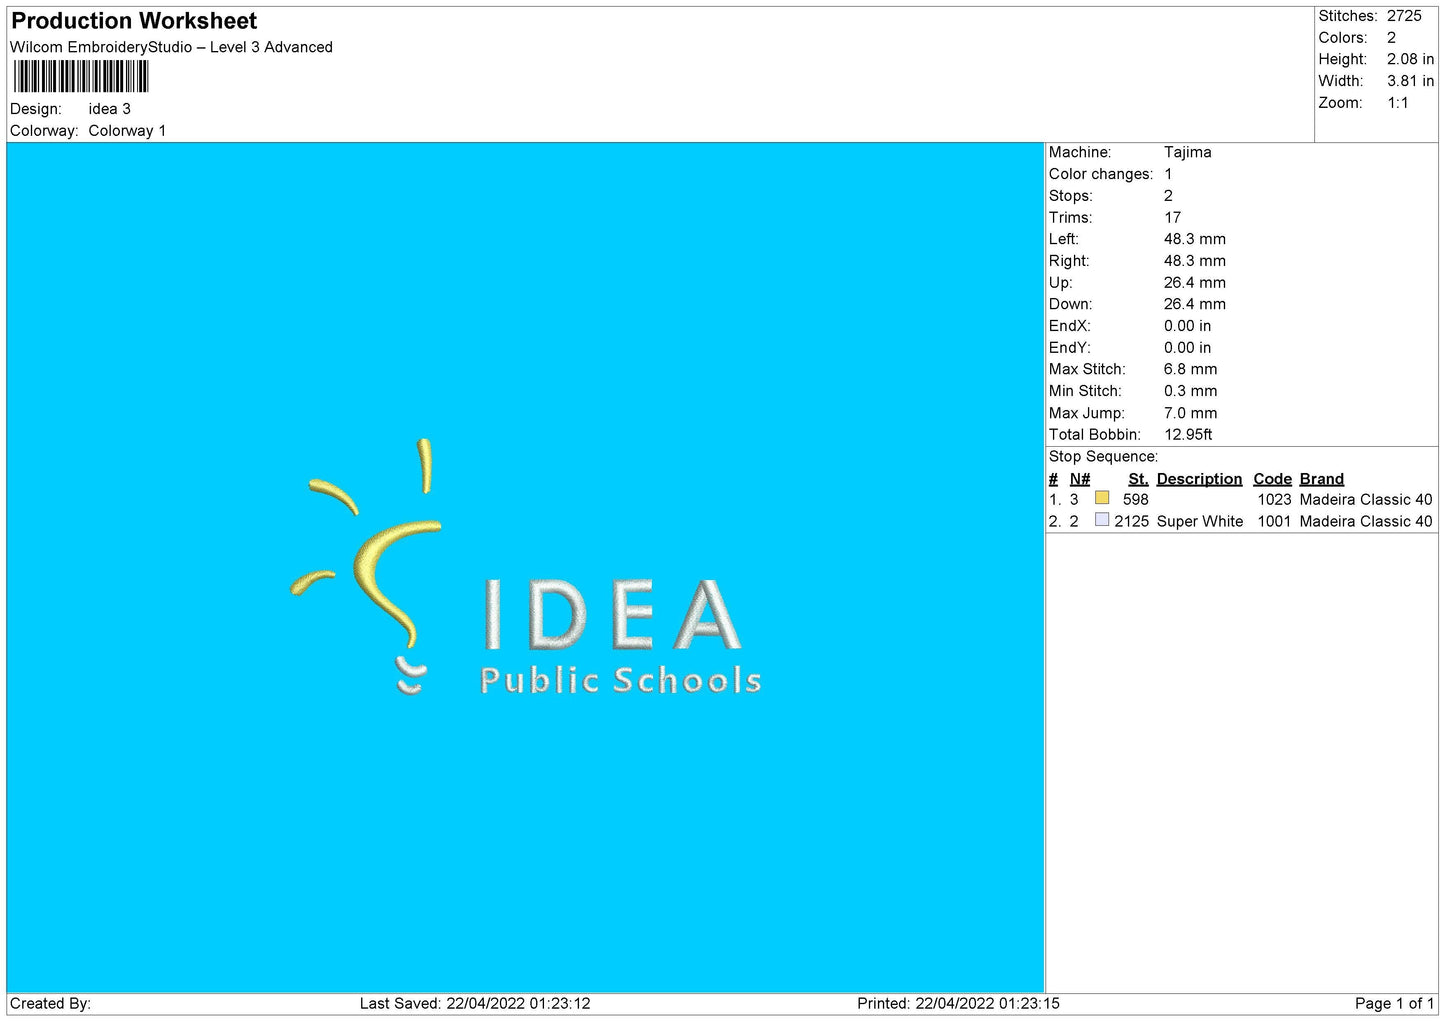Click the Stops value 2
The height and width of the screenshot is (1021, 1445).
click(x=1168, y=196)
